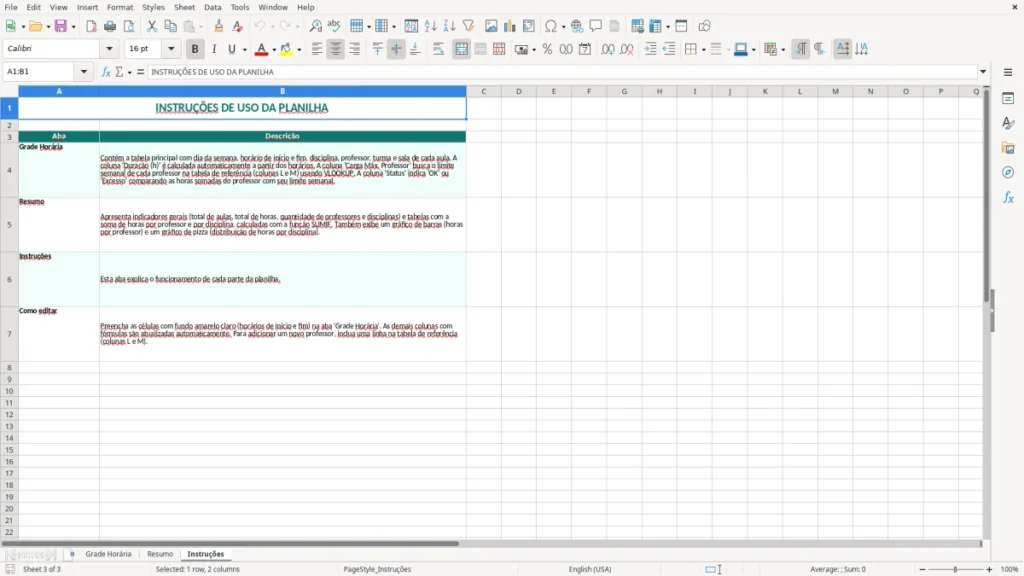Expand the Background Color dropdown arrow
Screen dimensions: 1024x576
point(299,50)
